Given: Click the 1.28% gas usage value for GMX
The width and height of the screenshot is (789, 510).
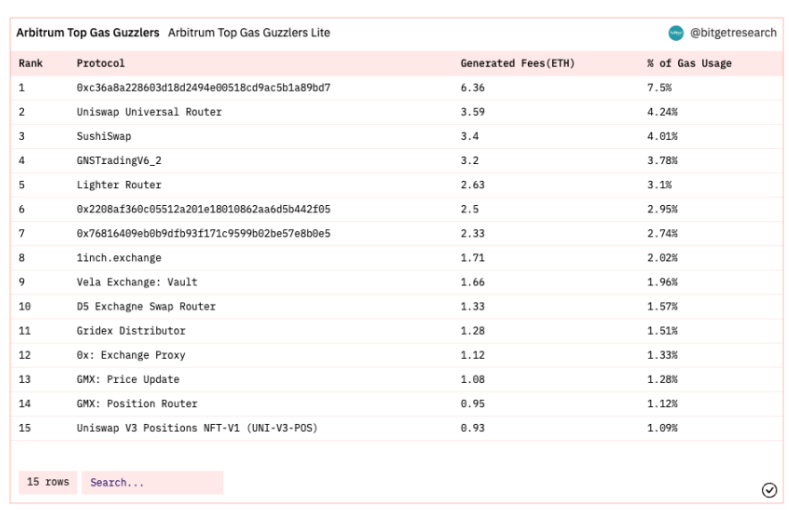Looking at the screenshot, I should click(x=662, y=379).
